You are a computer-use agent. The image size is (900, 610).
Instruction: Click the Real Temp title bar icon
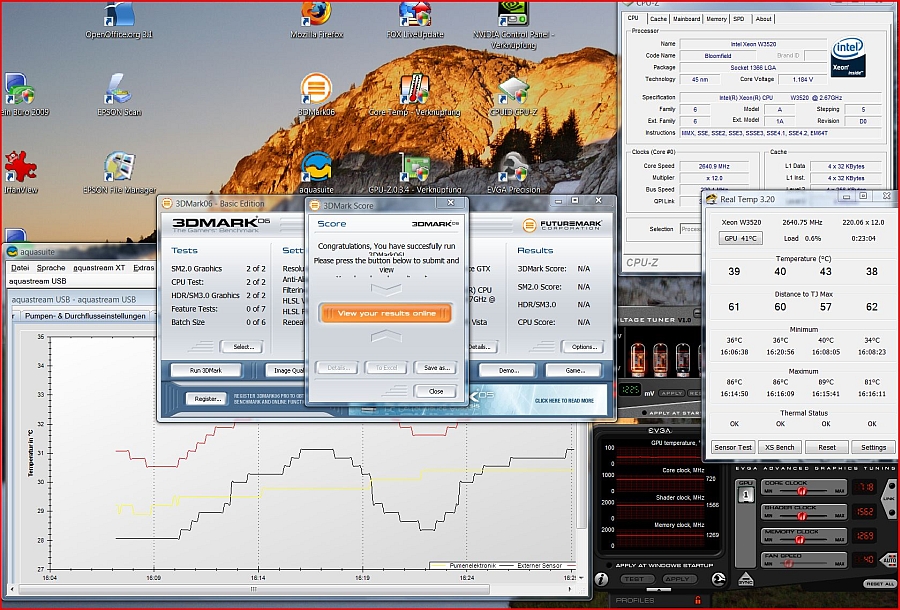712,199
